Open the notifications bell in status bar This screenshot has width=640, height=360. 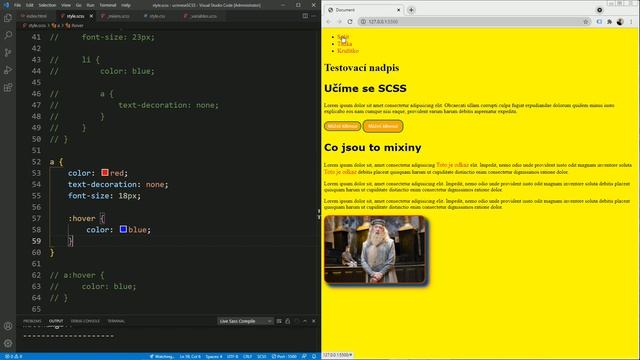(313, 356)
